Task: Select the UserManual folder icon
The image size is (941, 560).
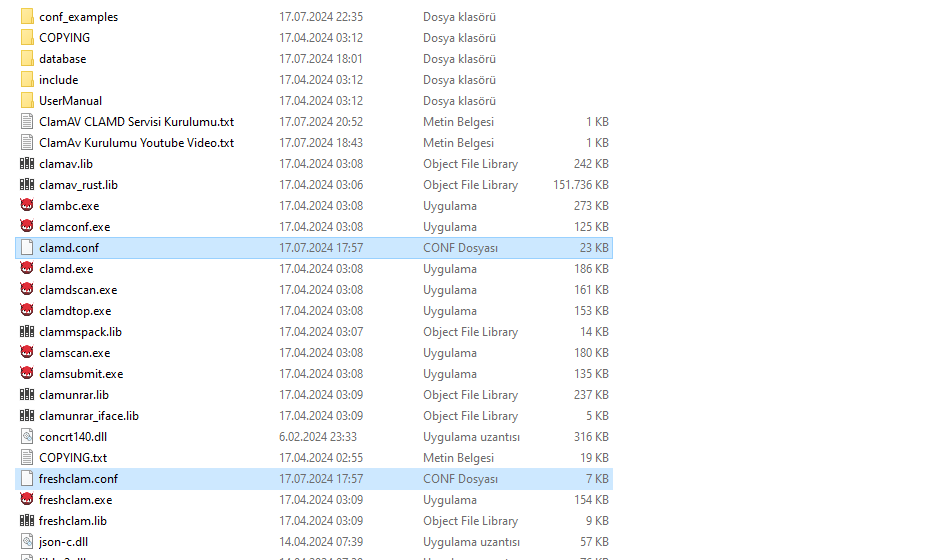Action: [27, 101]
